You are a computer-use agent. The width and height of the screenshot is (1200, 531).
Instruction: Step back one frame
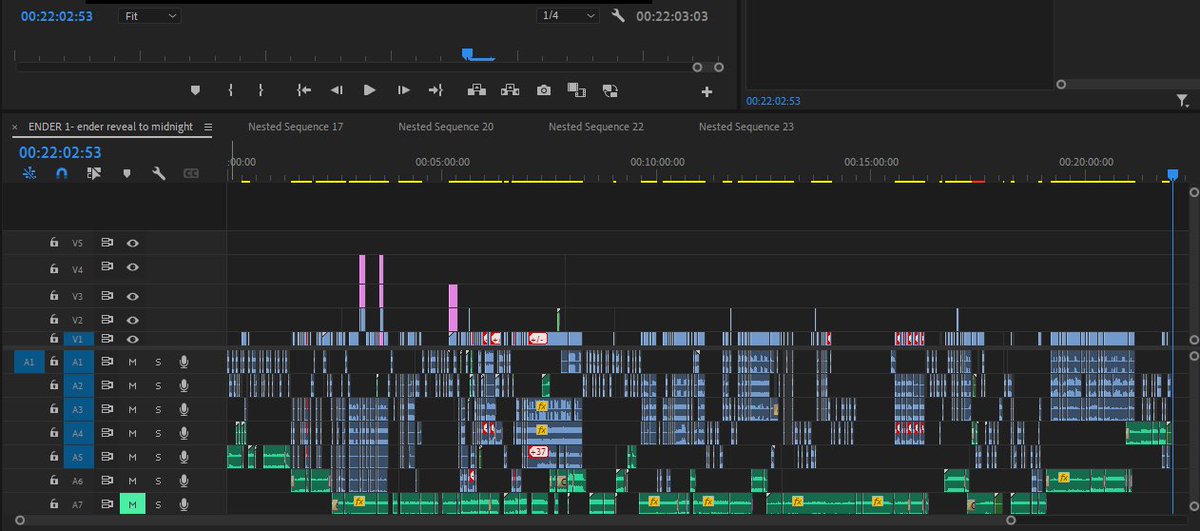pyautogui.click(x=337, y=90)
